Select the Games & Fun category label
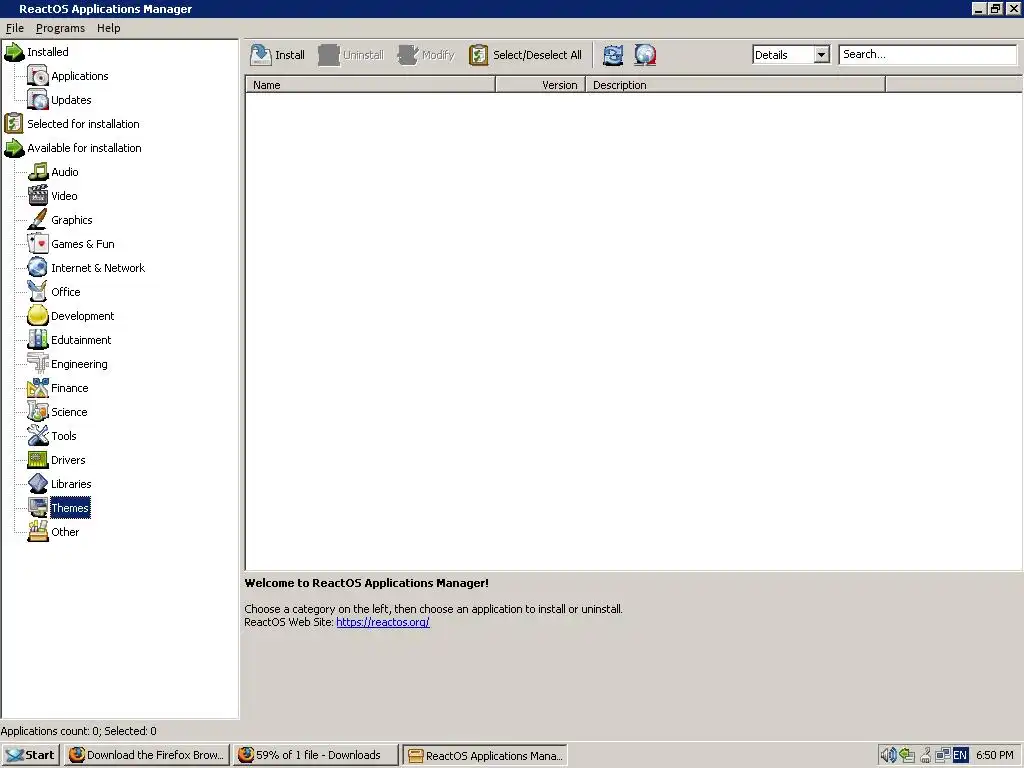1024x768 pixels. [x=83, y=244]
